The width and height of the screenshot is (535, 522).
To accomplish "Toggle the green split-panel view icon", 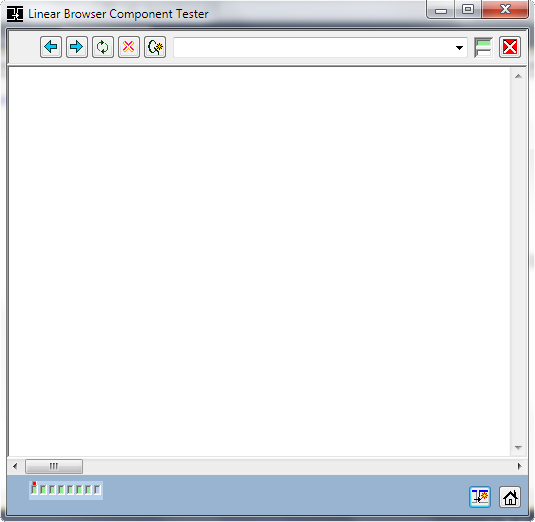I will click(x=483, y=47).
